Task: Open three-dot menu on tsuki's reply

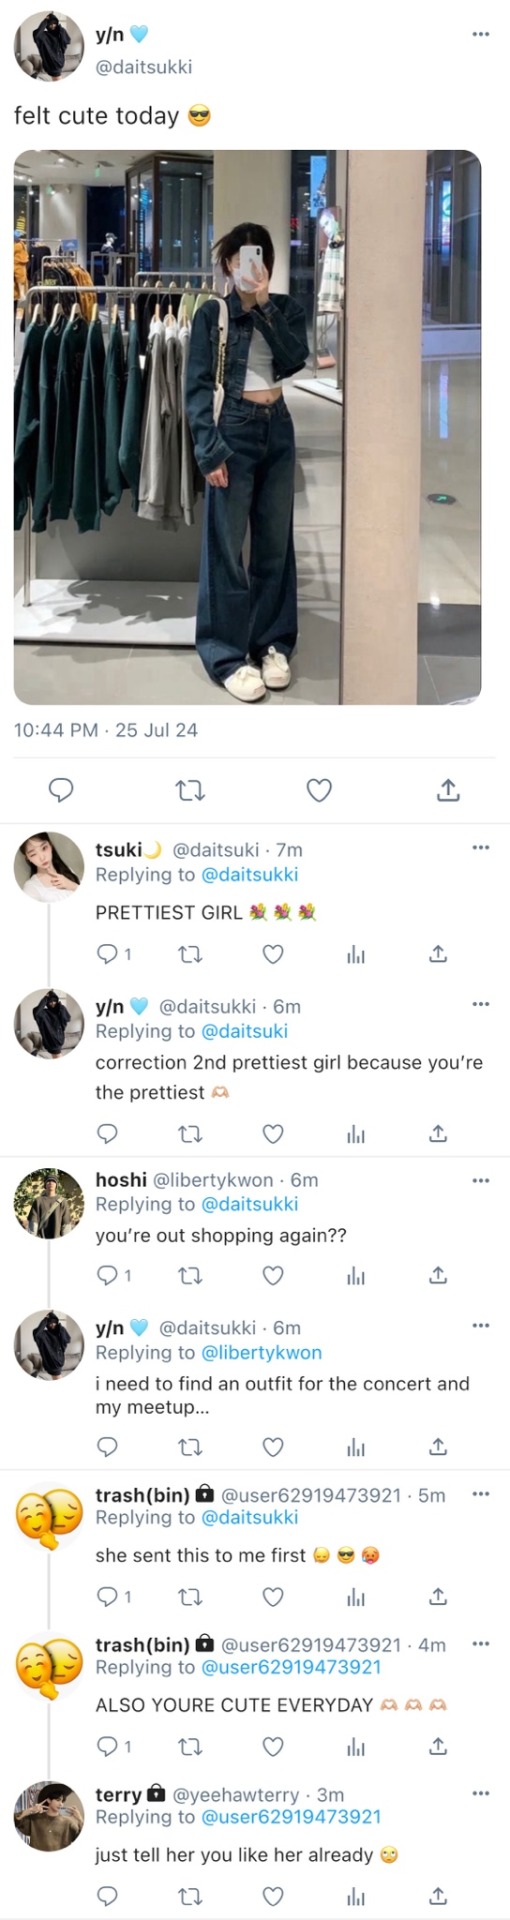Action: click(x=481, y=847)
